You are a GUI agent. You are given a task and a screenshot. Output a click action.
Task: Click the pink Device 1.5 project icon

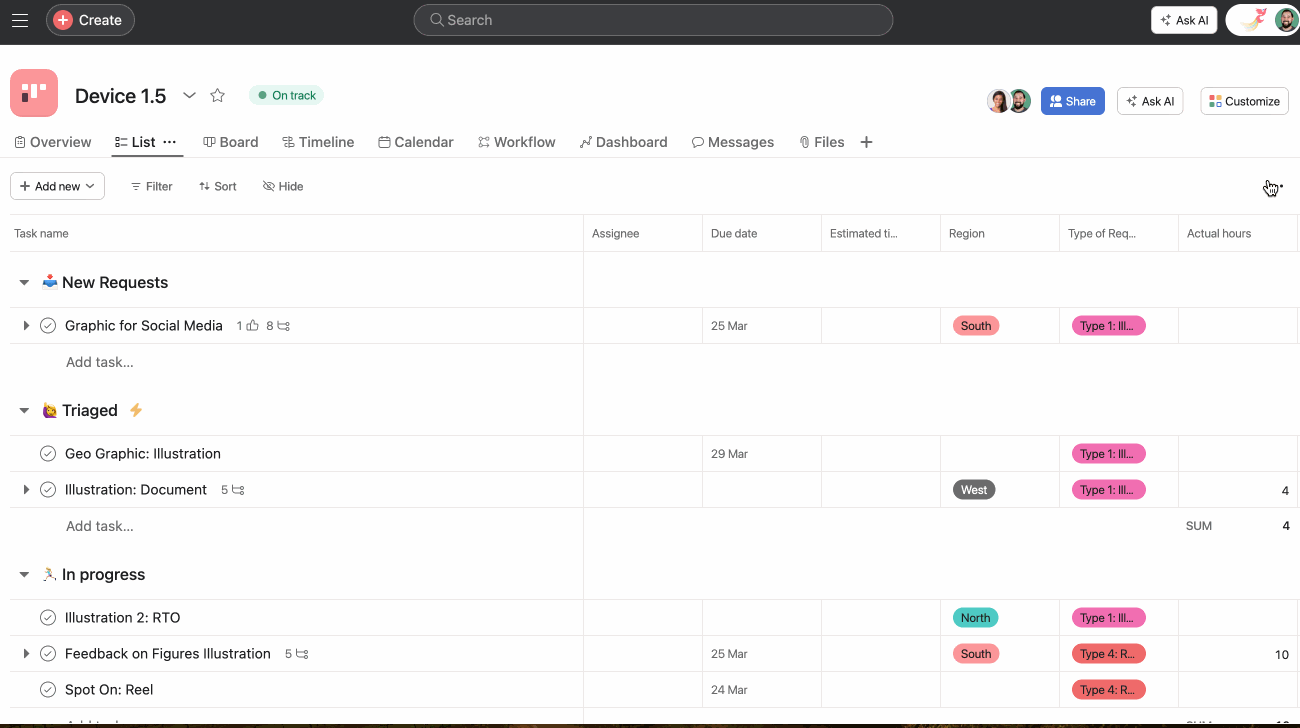[33, 94]
